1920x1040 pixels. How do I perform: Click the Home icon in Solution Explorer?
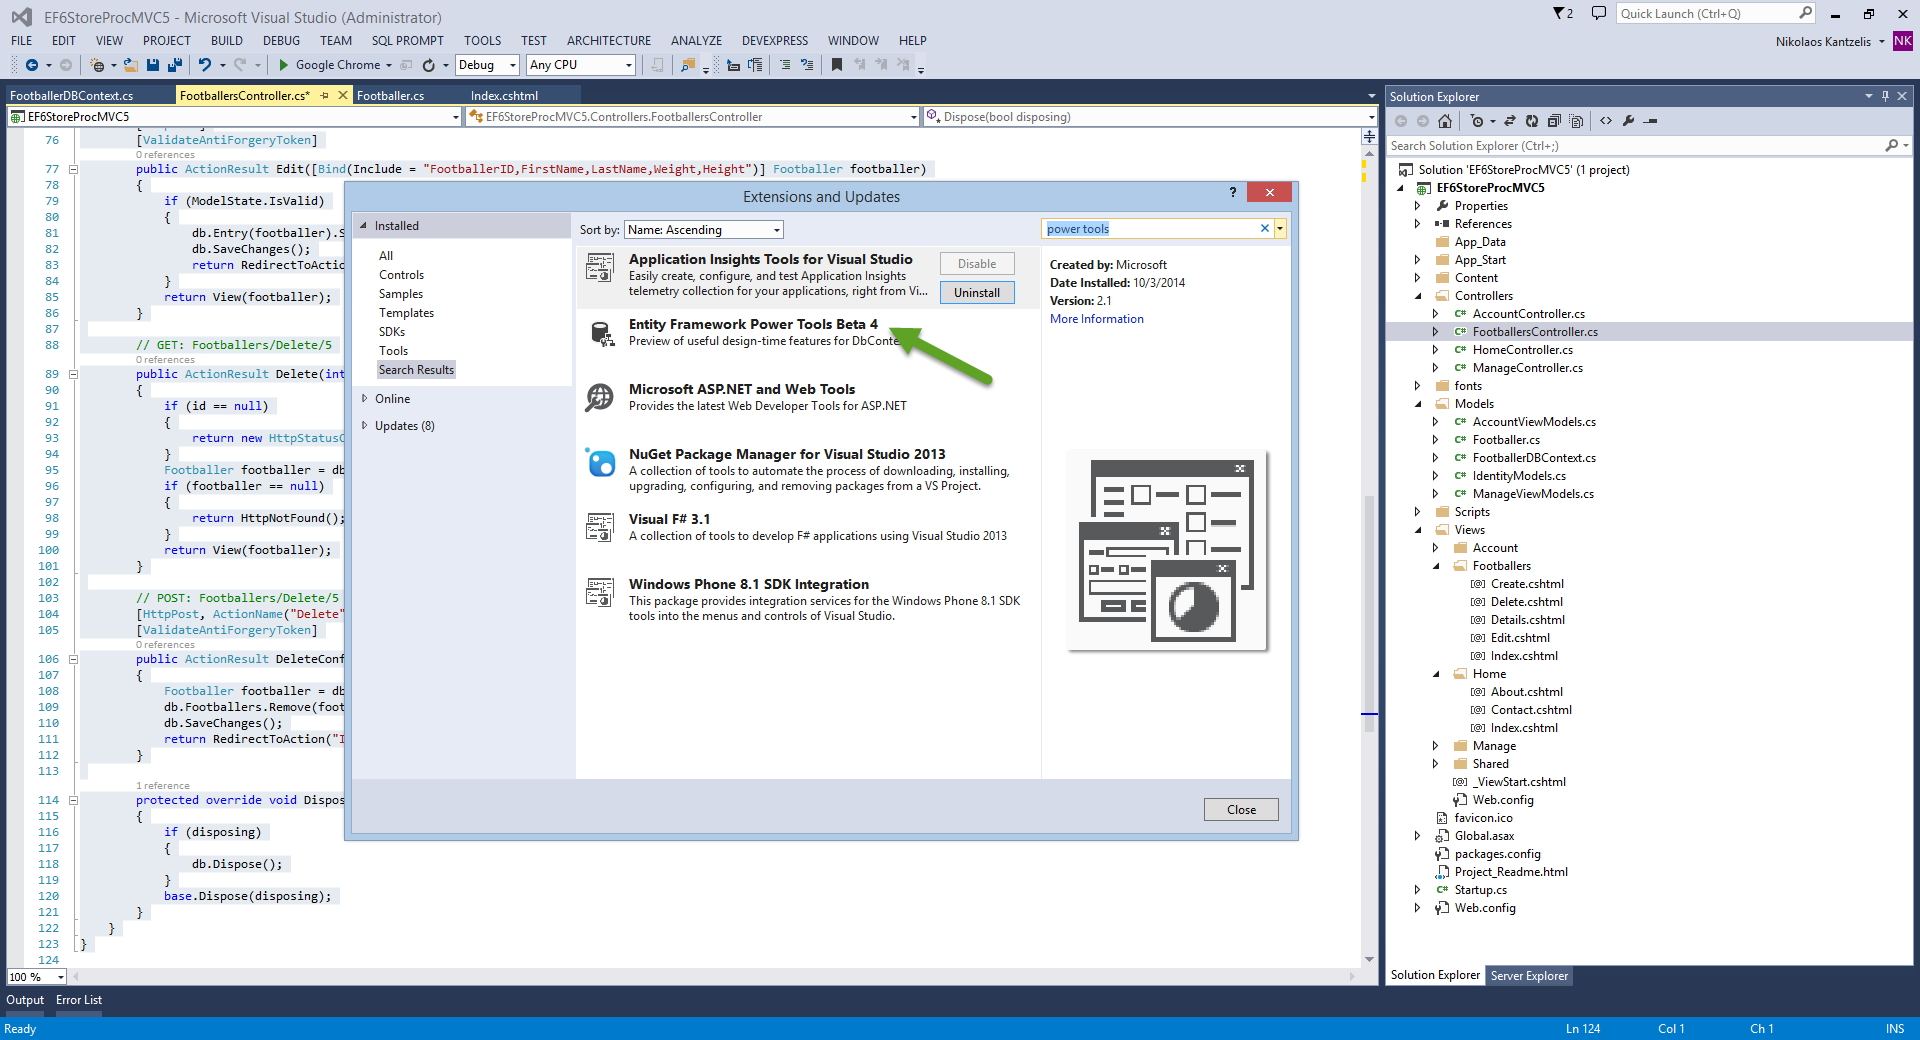tap(1445, 121)
